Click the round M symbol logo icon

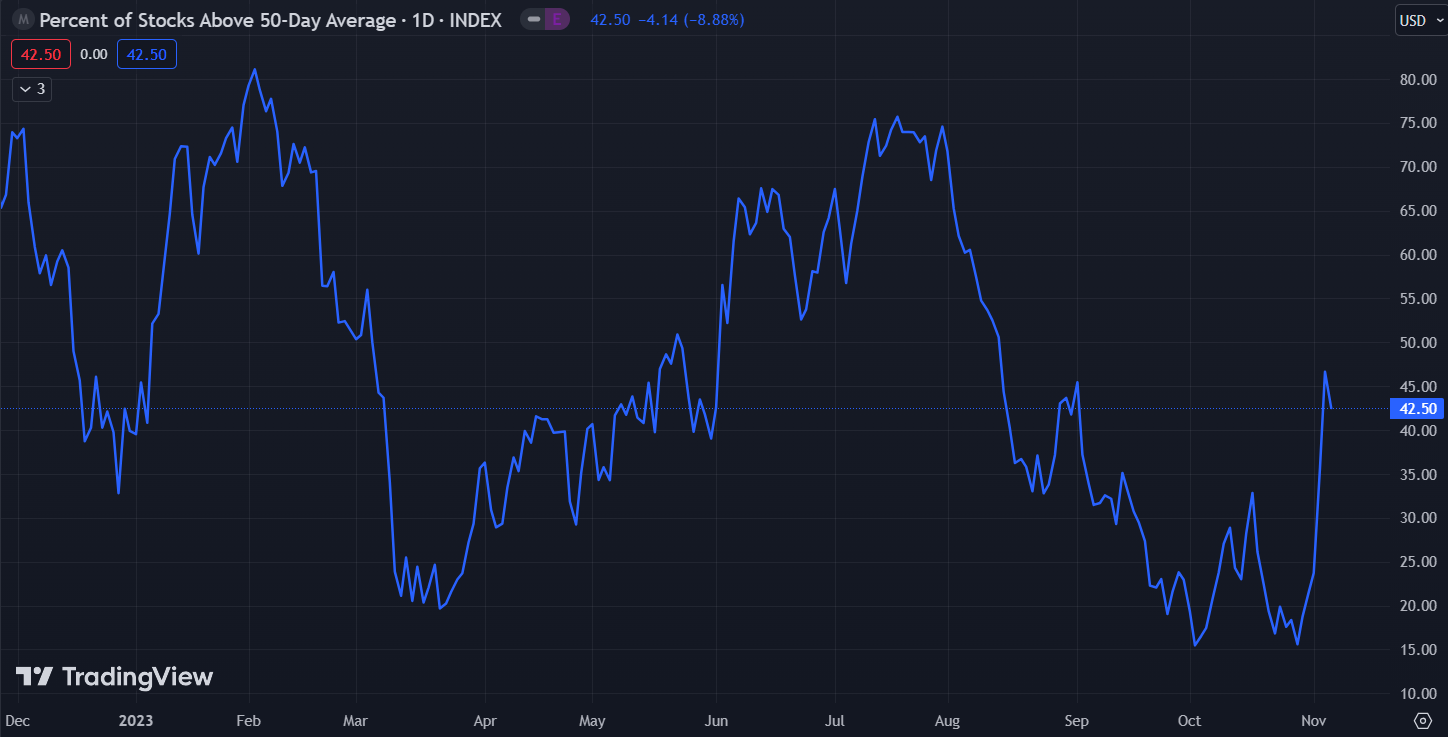[x=22, y=20]
